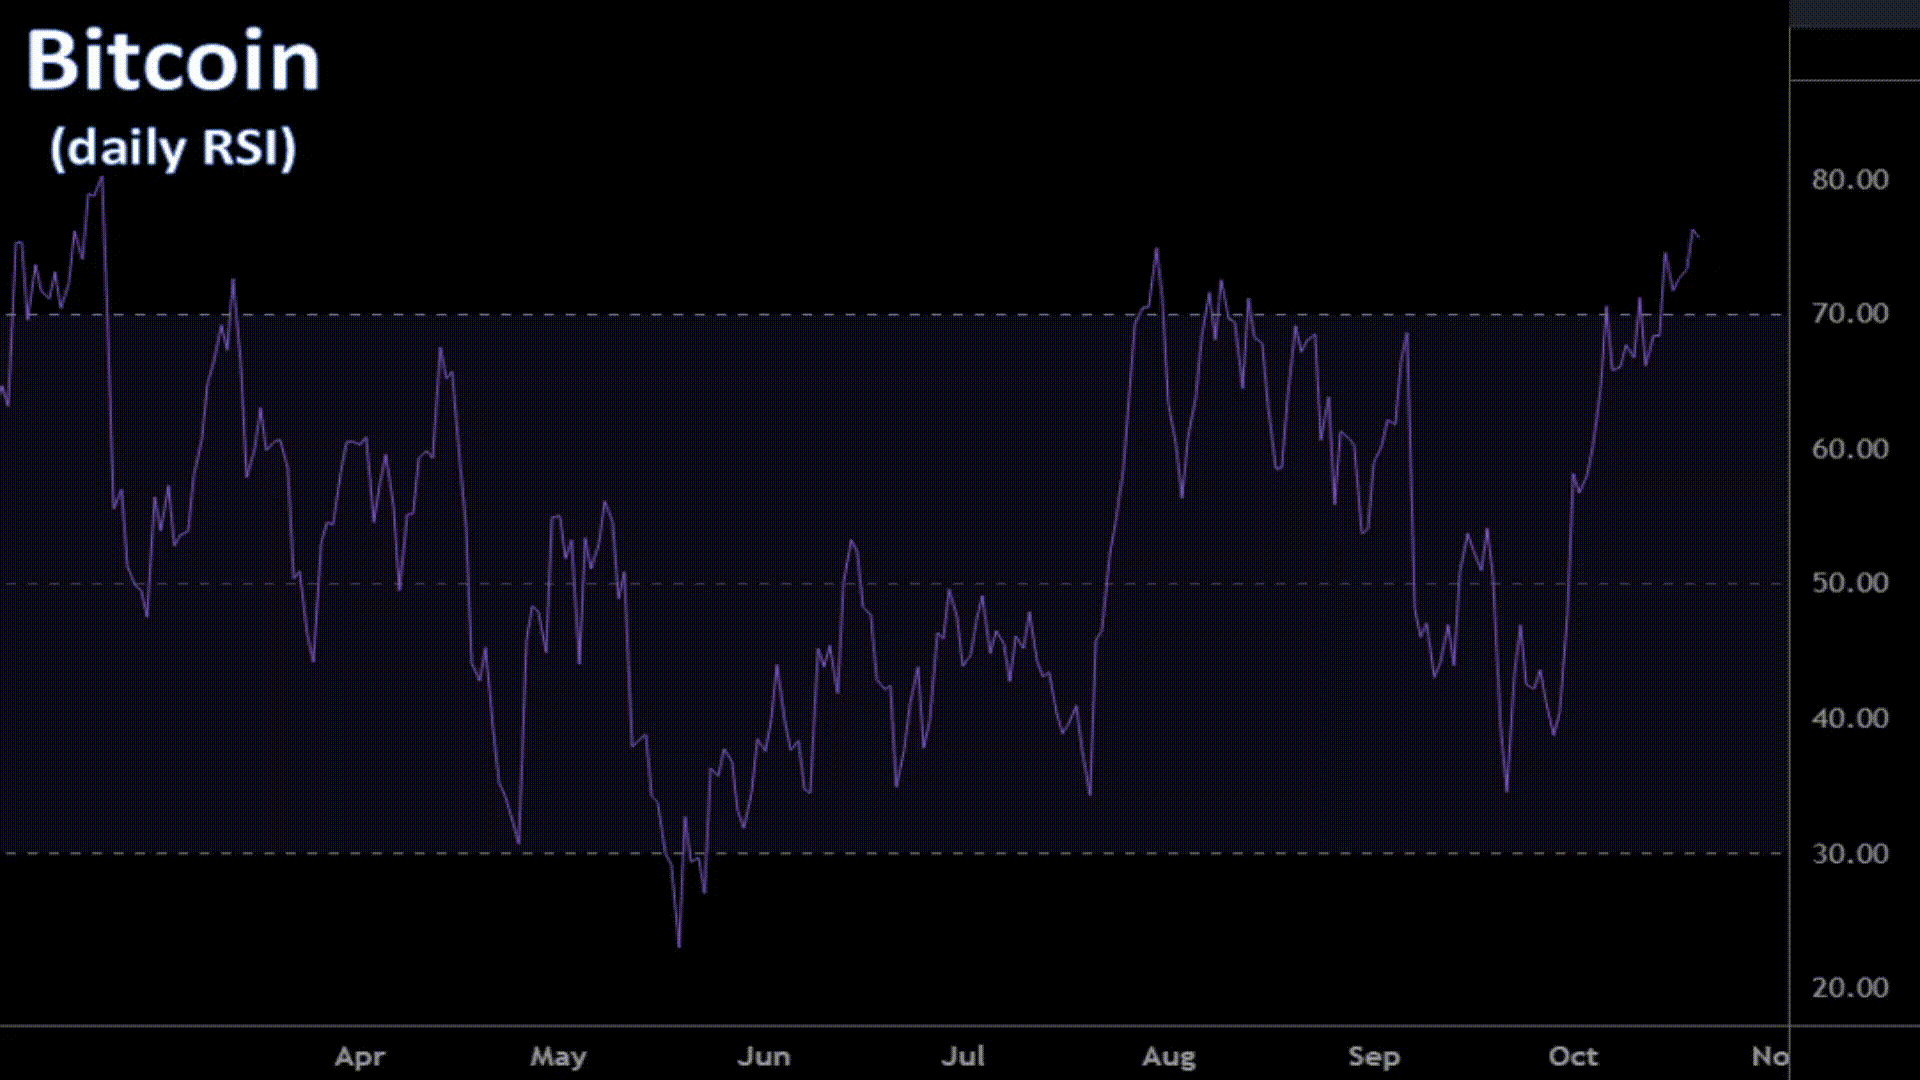Click the Jul date label

pyautogui.click(x=963, y=1056)
